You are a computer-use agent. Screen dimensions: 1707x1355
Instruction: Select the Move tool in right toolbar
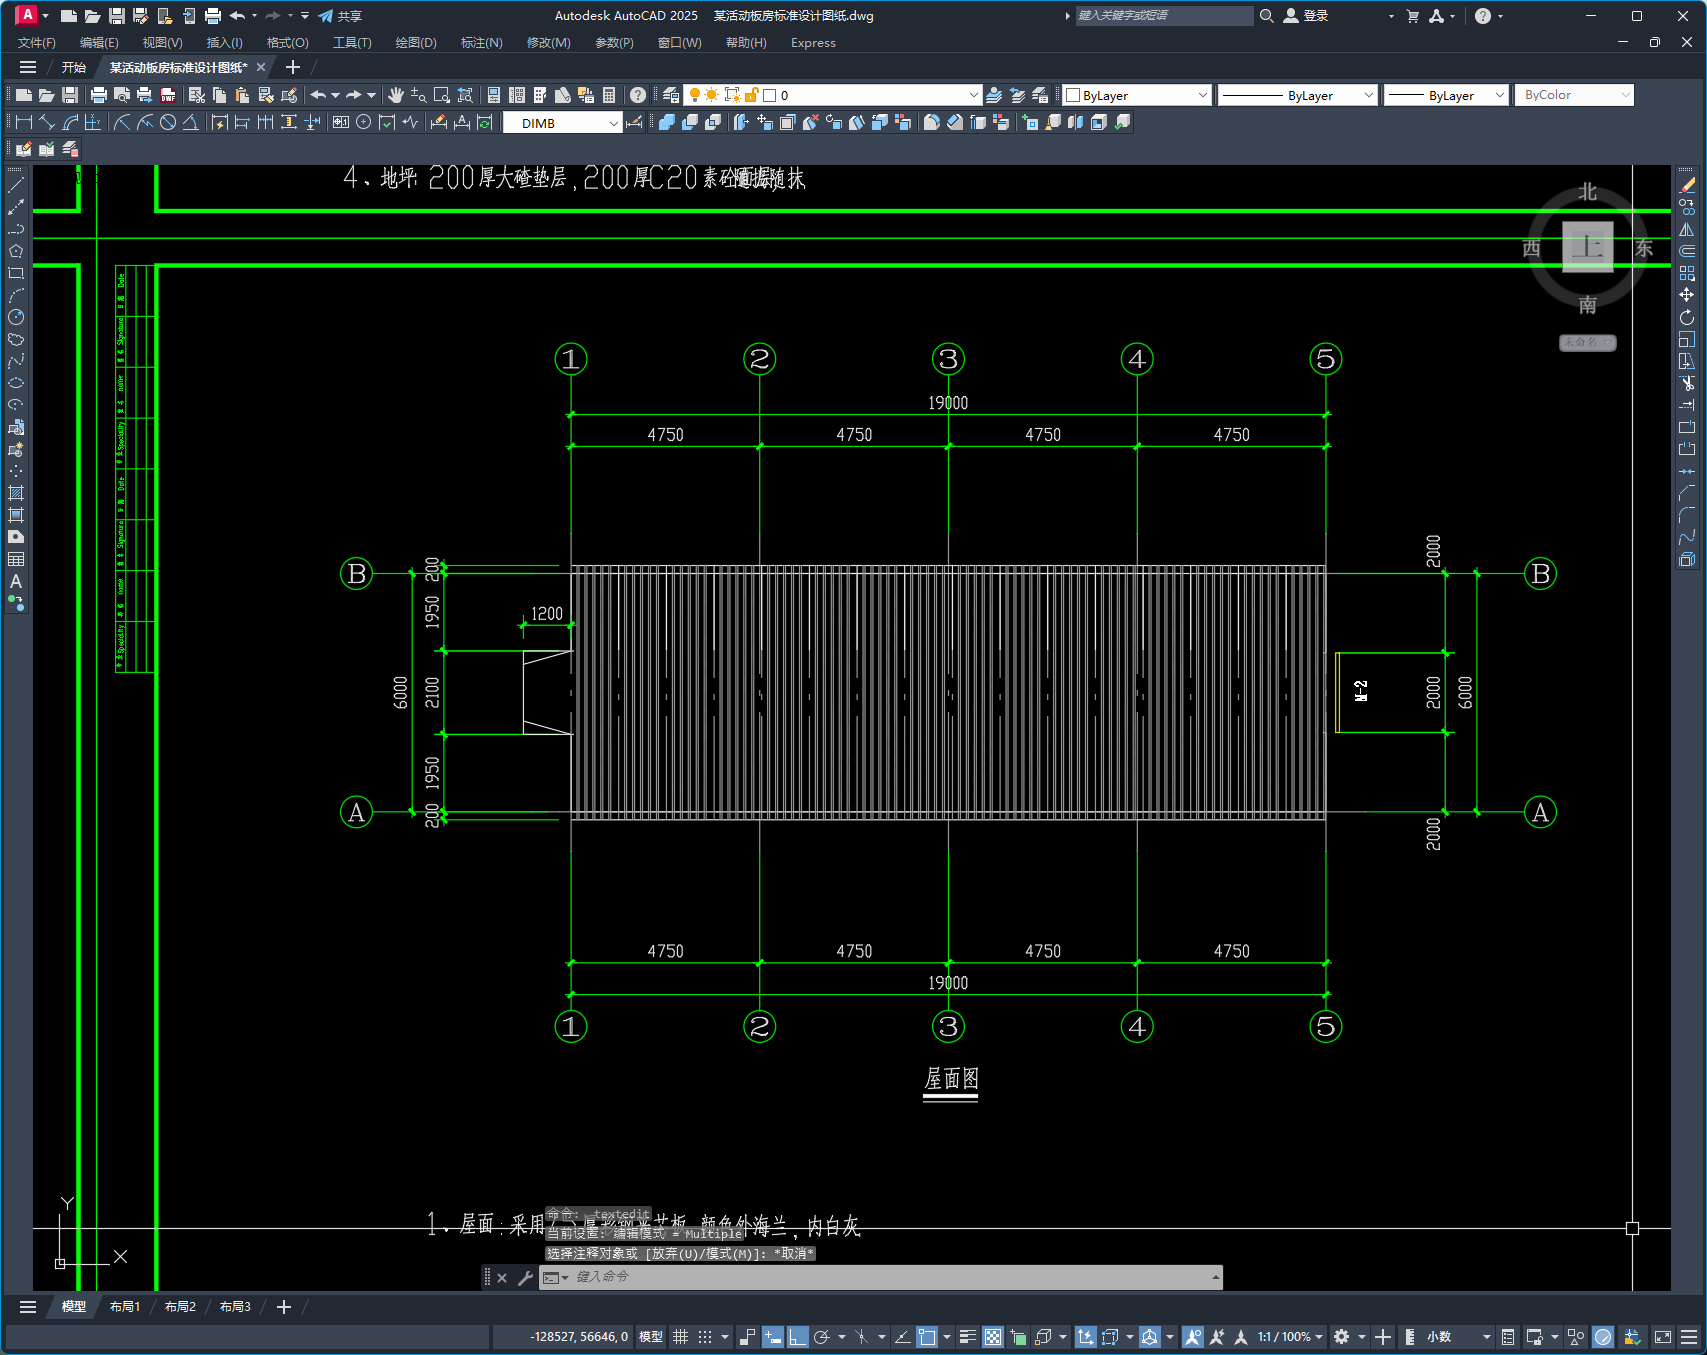coord(1688,295)
